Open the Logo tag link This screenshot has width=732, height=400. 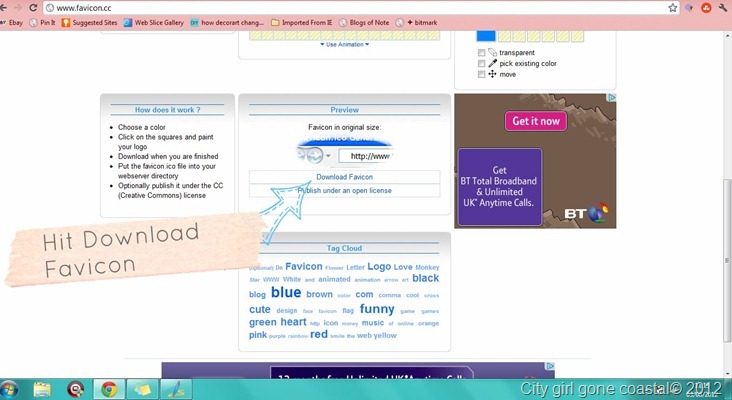(x=379, y=267)
